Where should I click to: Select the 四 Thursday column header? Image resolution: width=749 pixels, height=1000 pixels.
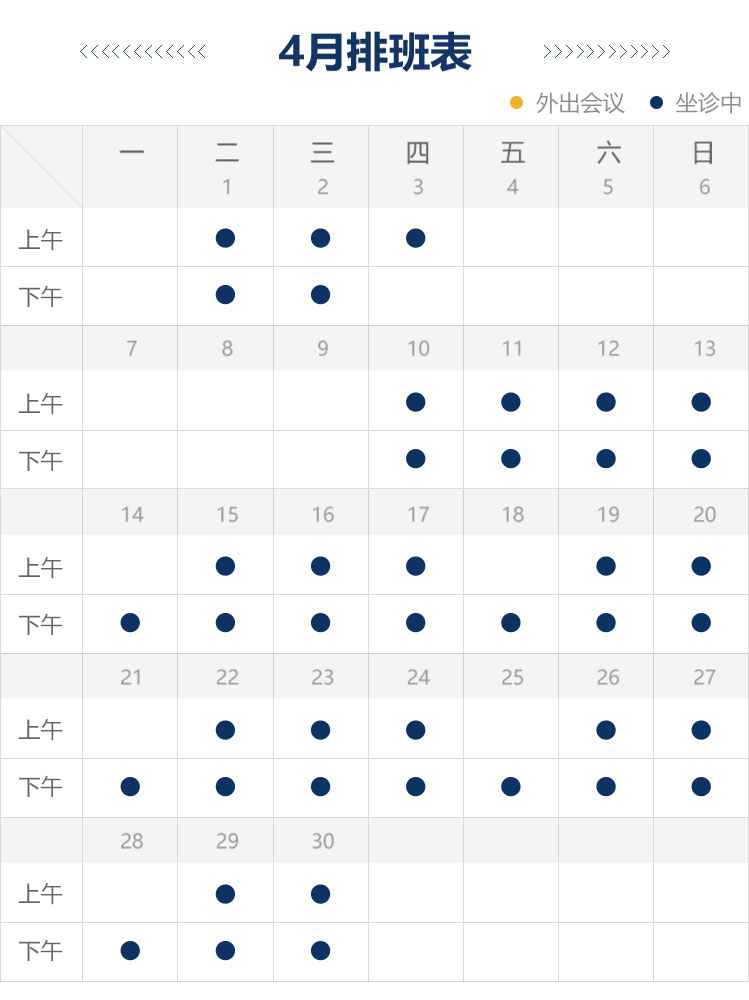[417, 153]
